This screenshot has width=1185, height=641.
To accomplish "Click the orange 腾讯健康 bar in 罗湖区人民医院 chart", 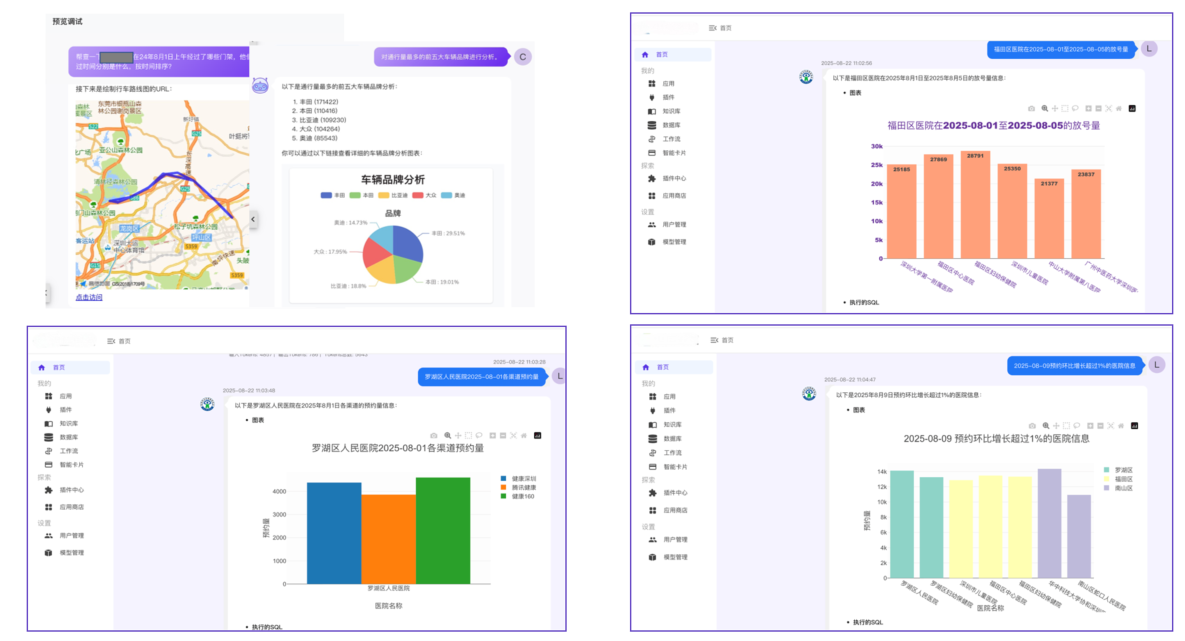I will (388, 539).
